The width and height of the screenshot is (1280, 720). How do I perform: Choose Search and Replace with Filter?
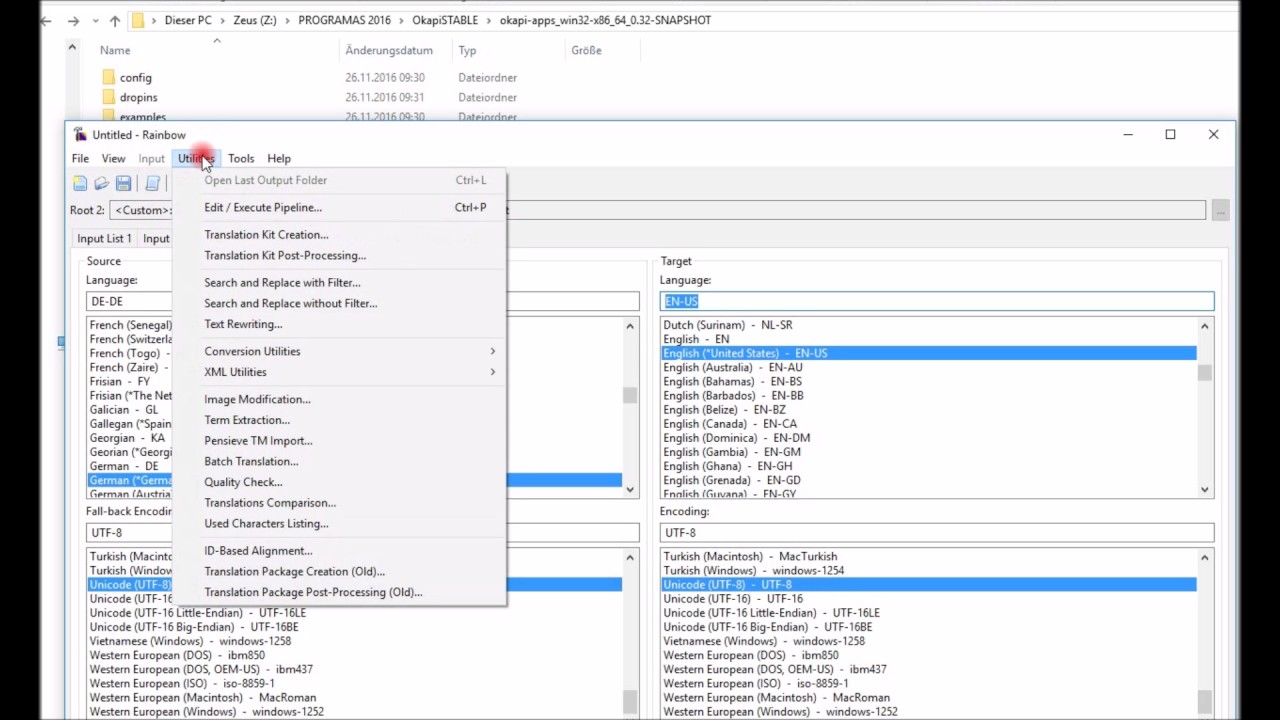[340, 282]
